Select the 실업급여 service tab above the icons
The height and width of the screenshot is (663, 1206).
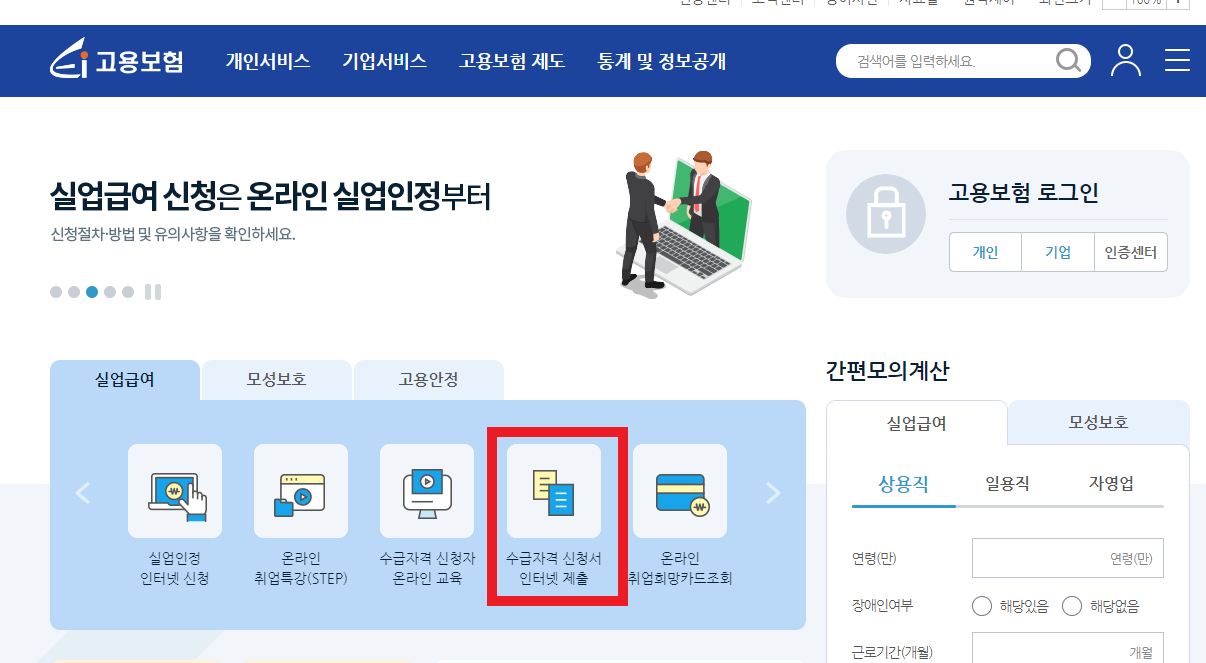pos(125,380)
